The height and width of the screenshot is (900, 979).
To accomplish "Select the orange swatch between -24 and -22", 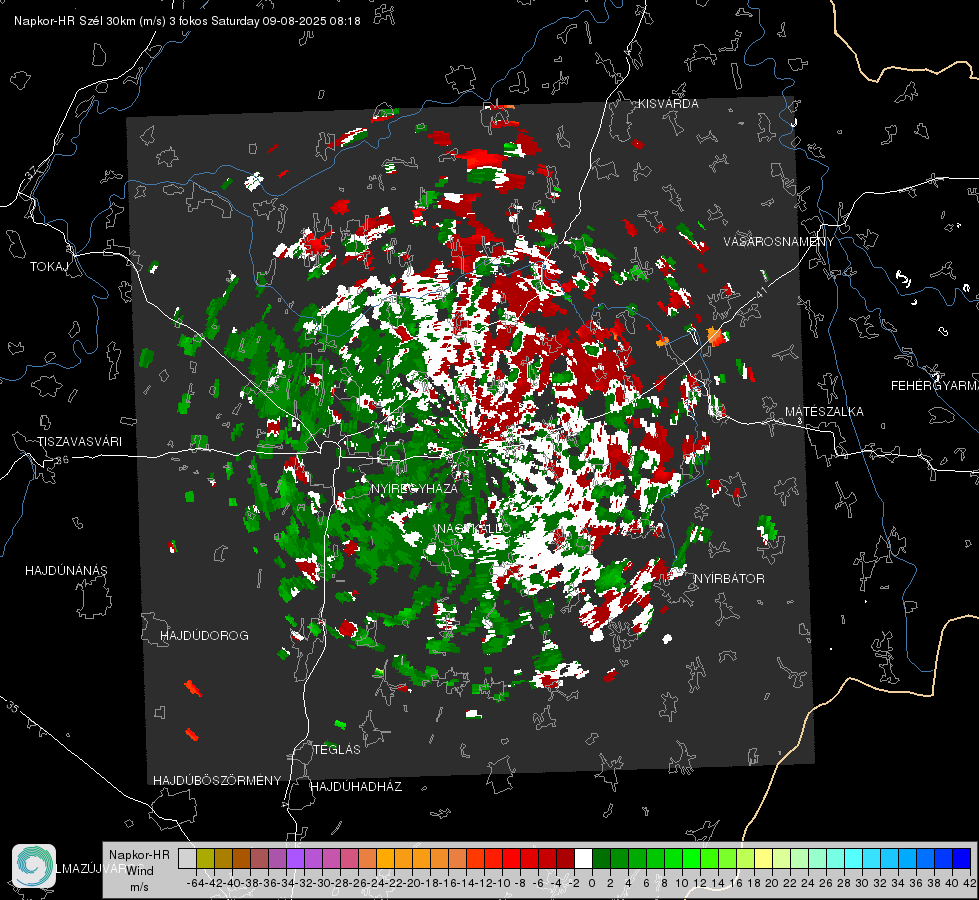I will coord(385,858).
